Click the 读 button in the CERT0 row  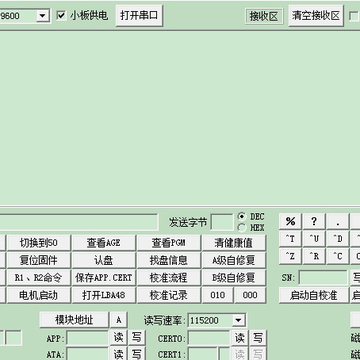(x=240, y=338)
